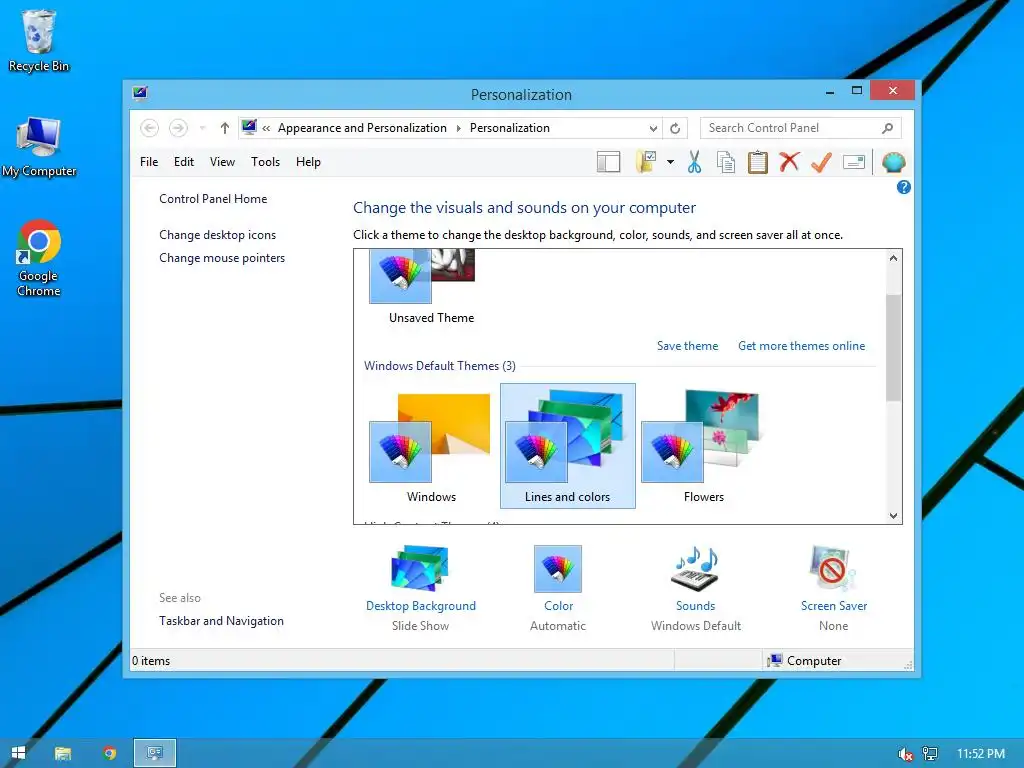Click the Personalization taskbar button
This screenshot has width=1024, height=768.
(x=155, y=753)
